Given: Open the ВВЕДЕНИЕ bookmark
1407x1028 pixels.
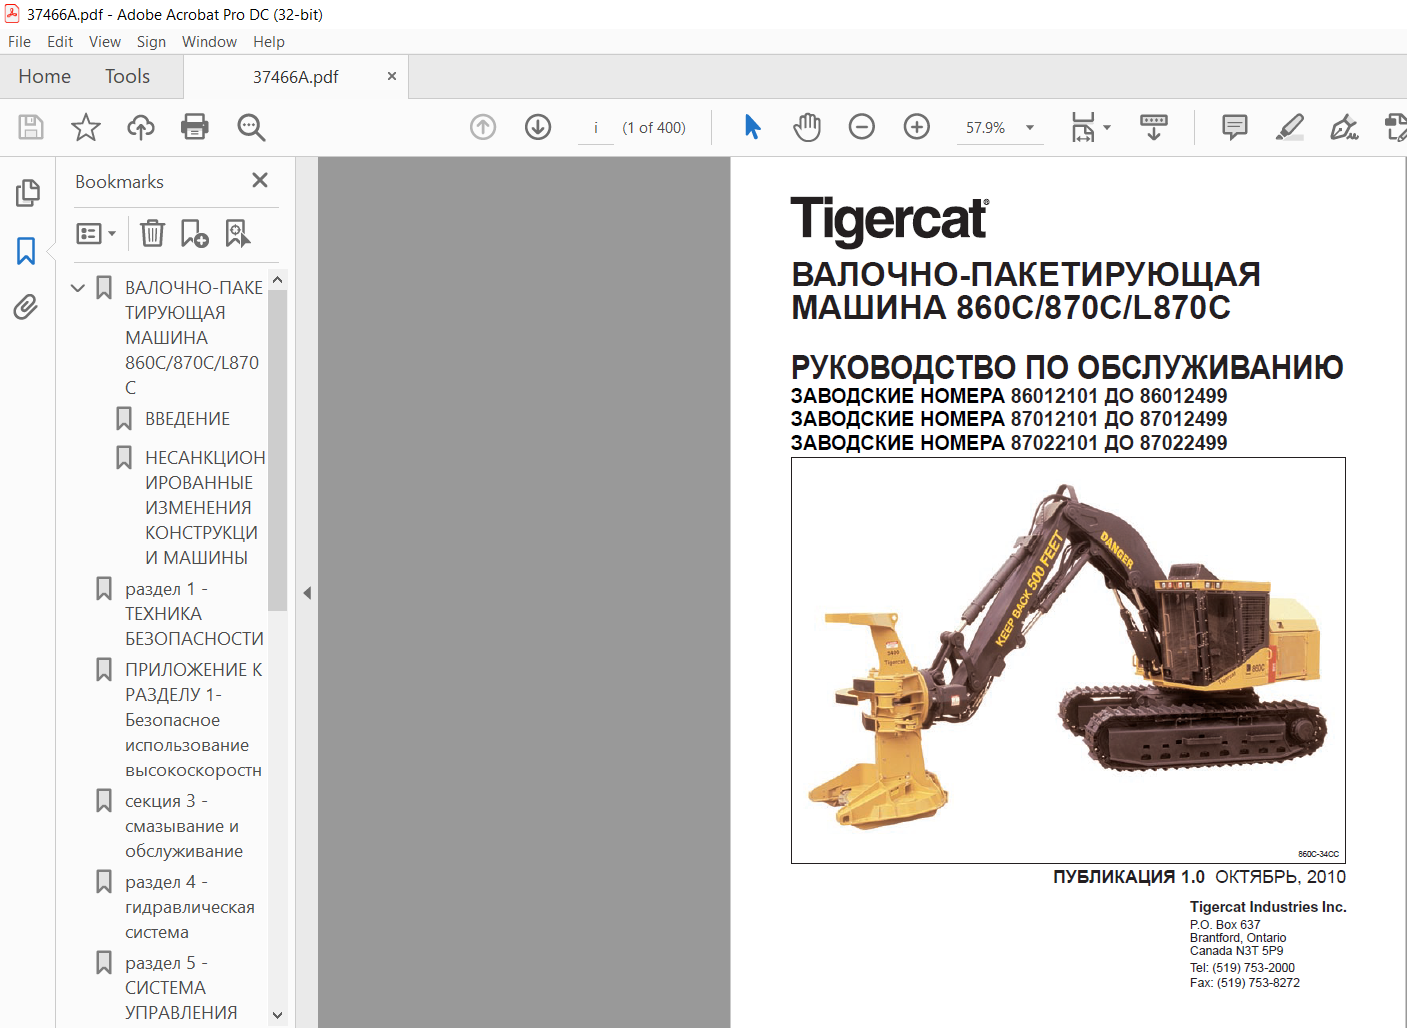Looking at the screenshot, I should [187, 419].
